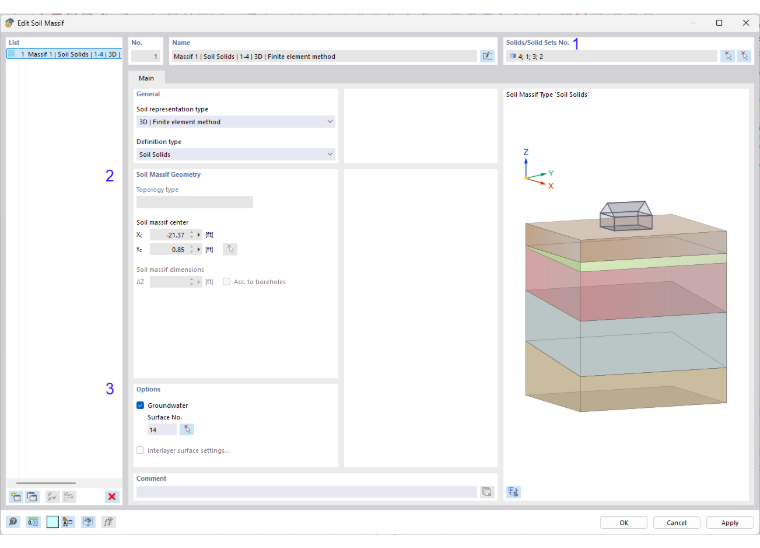Image resolution: width=760 pixels, height=548 pixels.
Task: Toggle Acc. to boreholes checkbox
Action: (226, 282)
